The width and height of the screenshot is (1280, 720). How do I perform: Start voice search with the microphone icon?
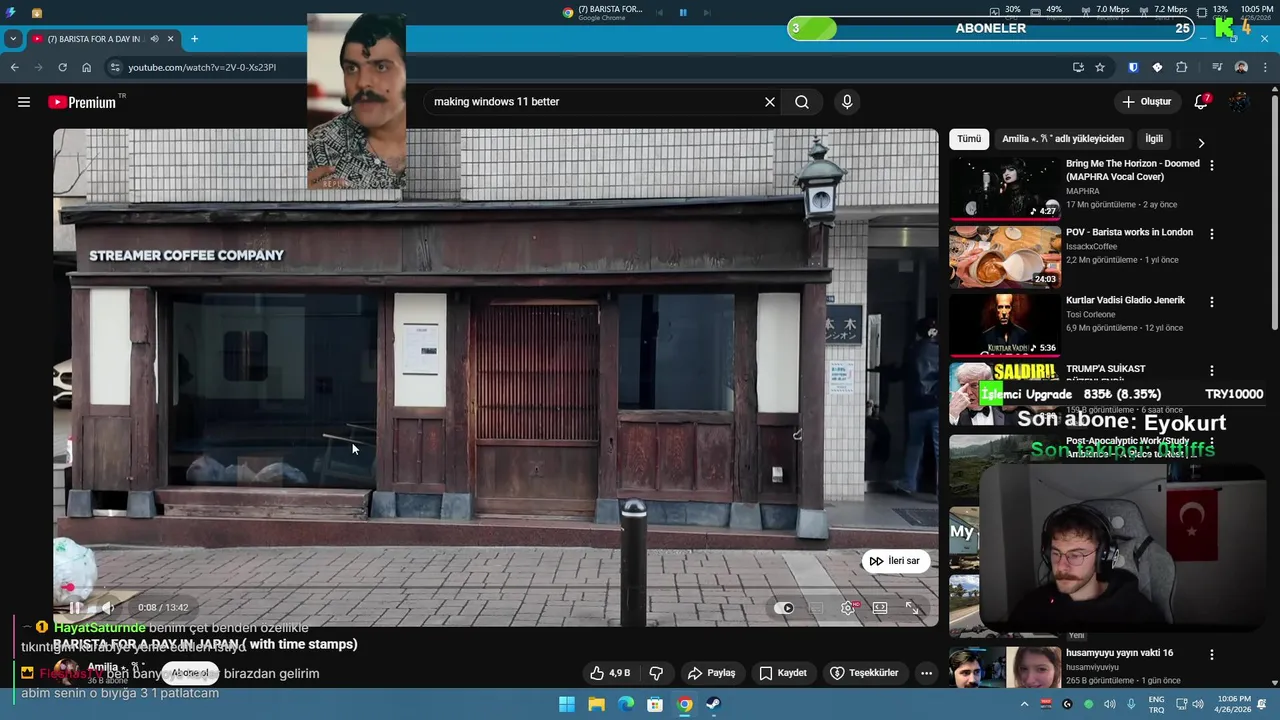(x=847, y=102)
